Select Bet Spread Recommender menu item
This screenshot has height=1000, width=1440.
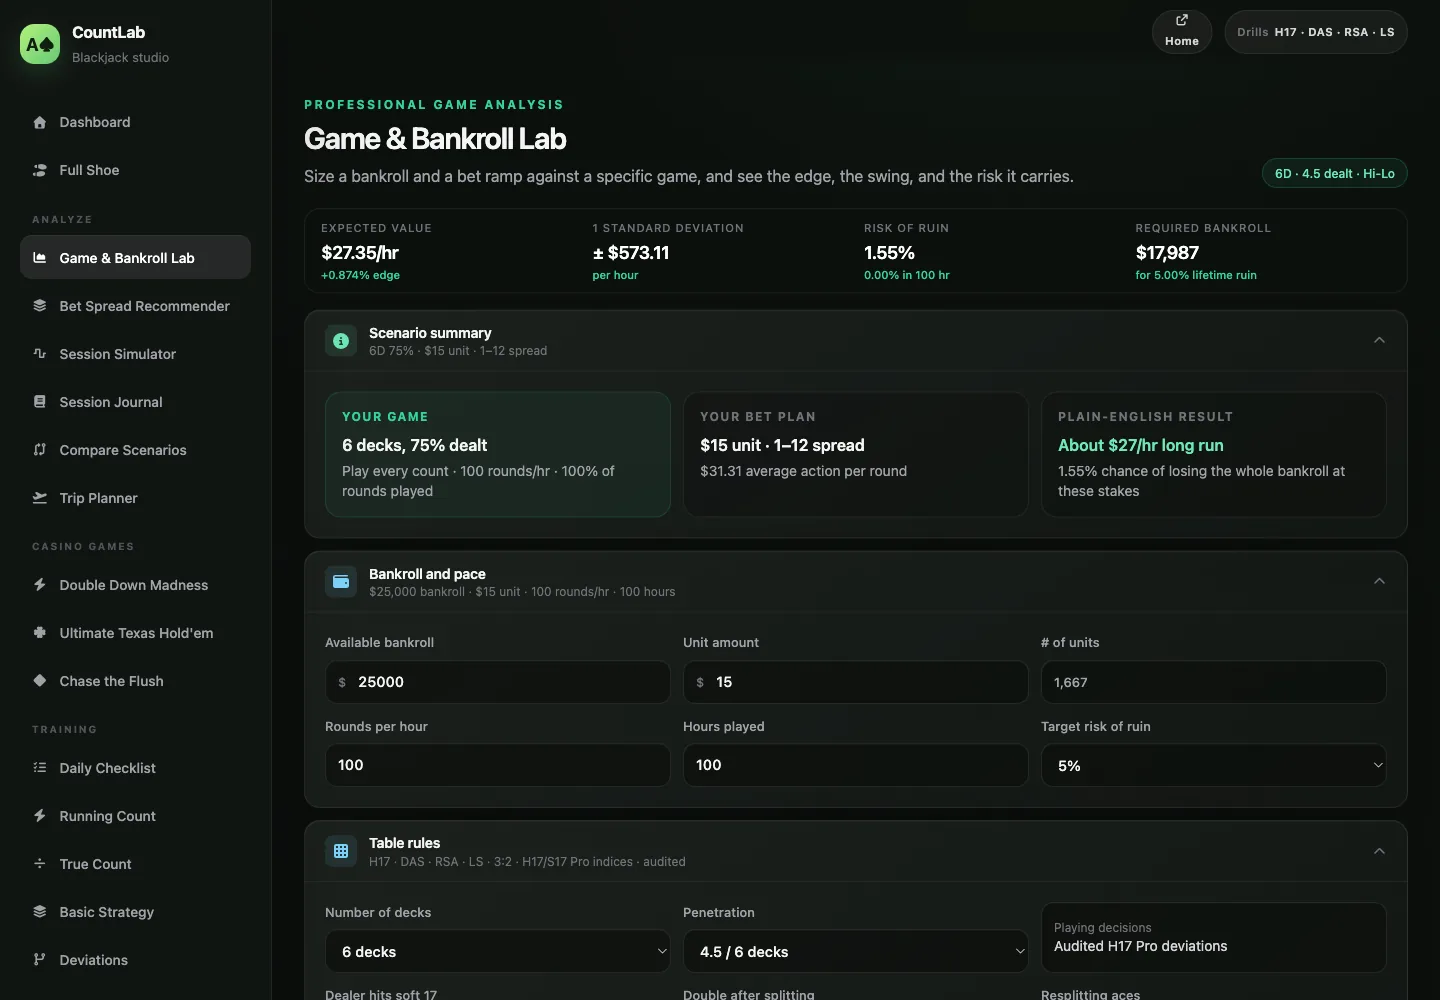click(x=135, y=306)
